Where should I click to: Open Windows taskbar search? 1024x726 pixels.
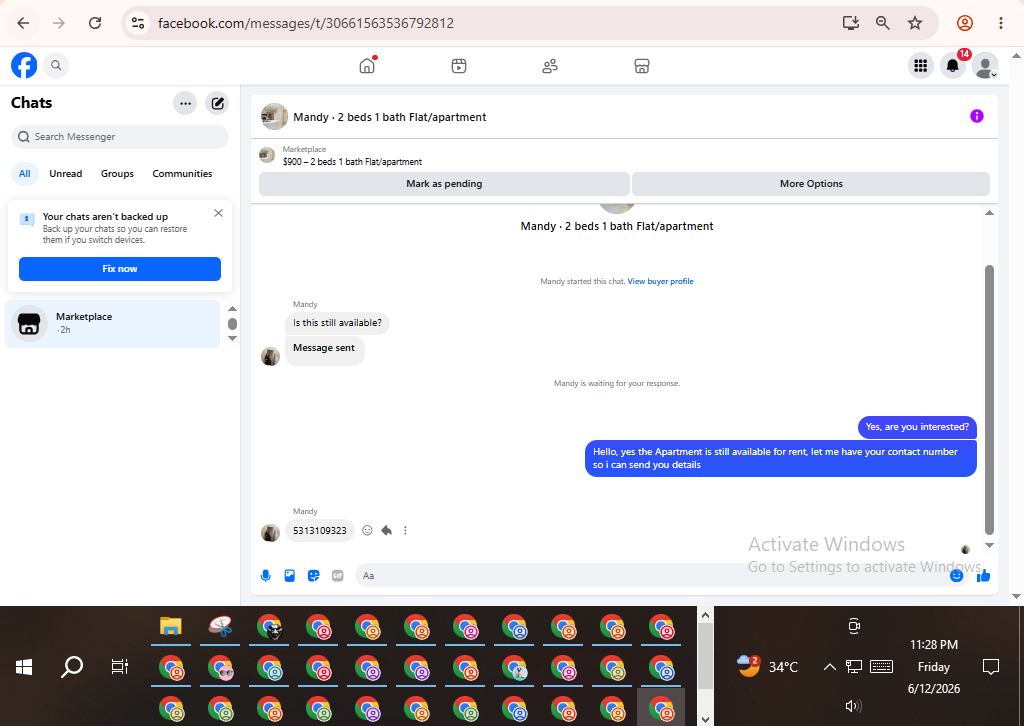(x=72, y=667)
